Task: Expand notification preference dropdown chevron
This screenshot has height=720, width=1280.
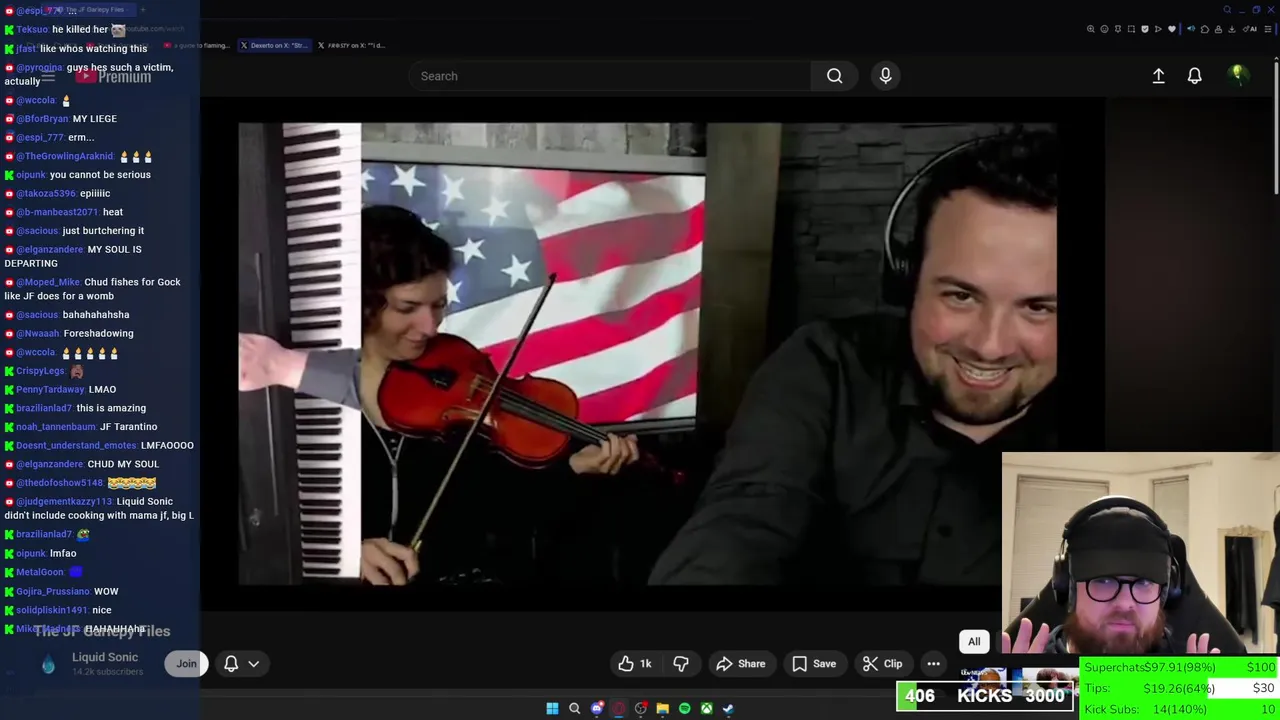Action: tap(254, 664)
